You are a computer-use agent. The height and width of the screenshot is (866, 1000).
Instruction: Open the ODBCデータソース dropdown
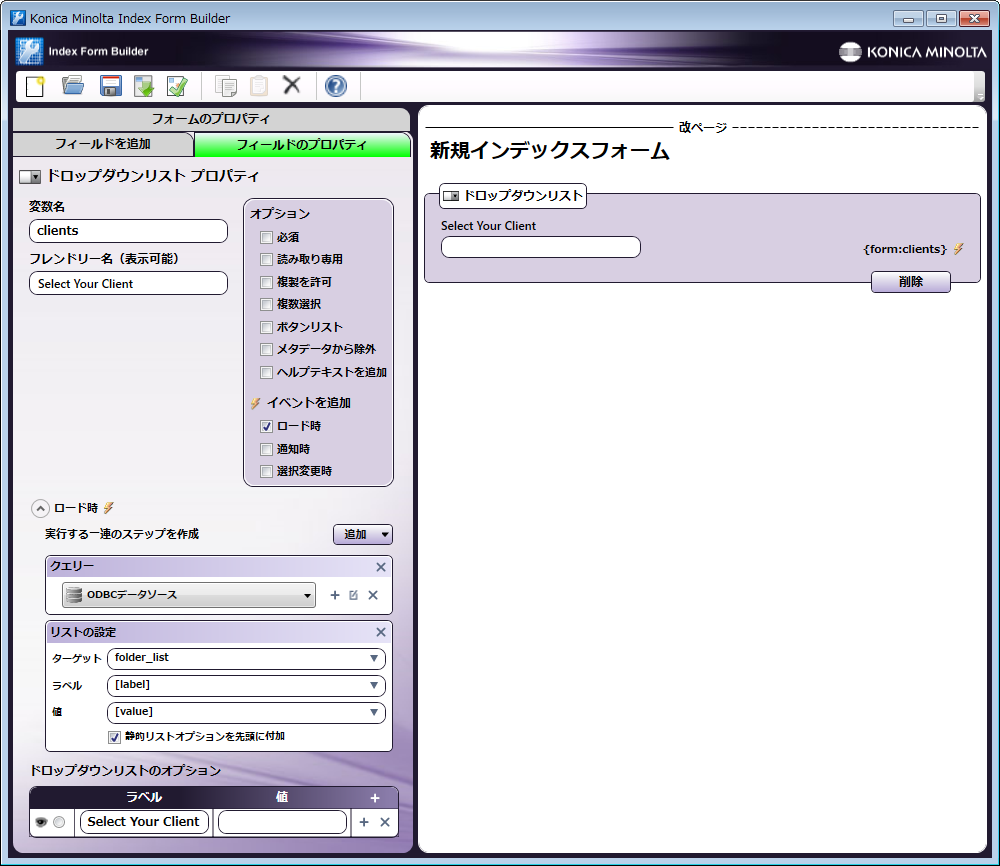[189, 595]
